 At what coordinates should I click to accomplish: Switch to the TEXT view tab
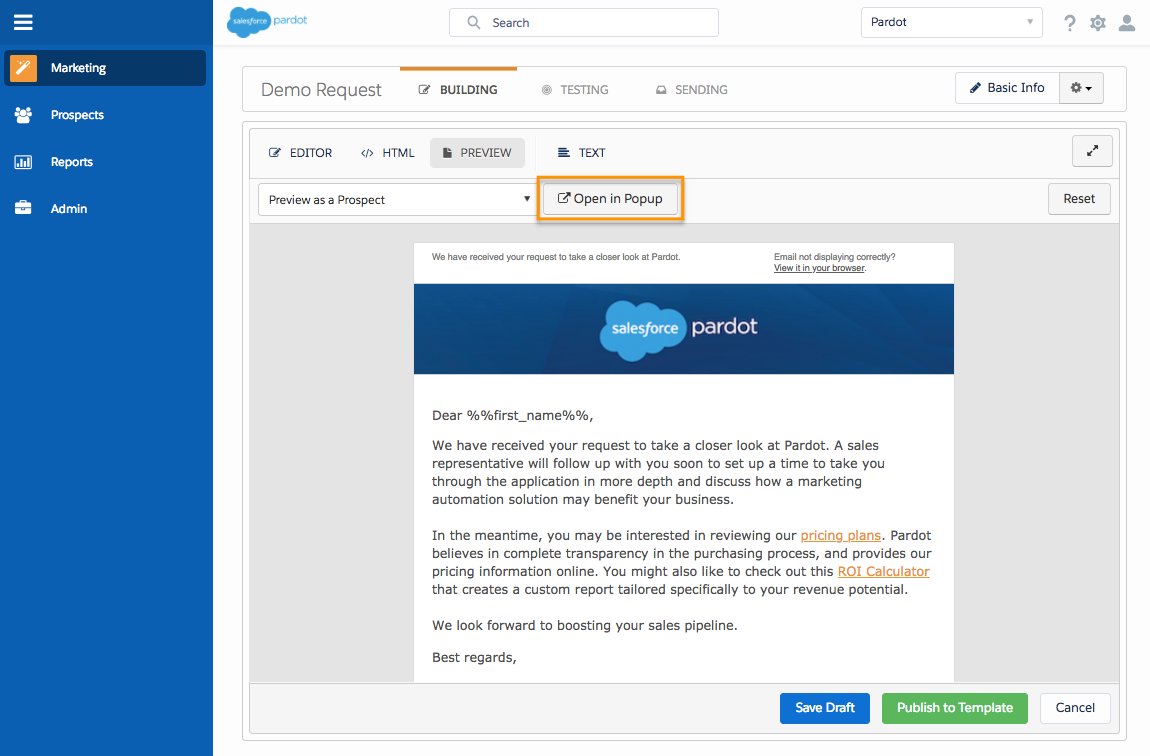(x=581, y=152)
